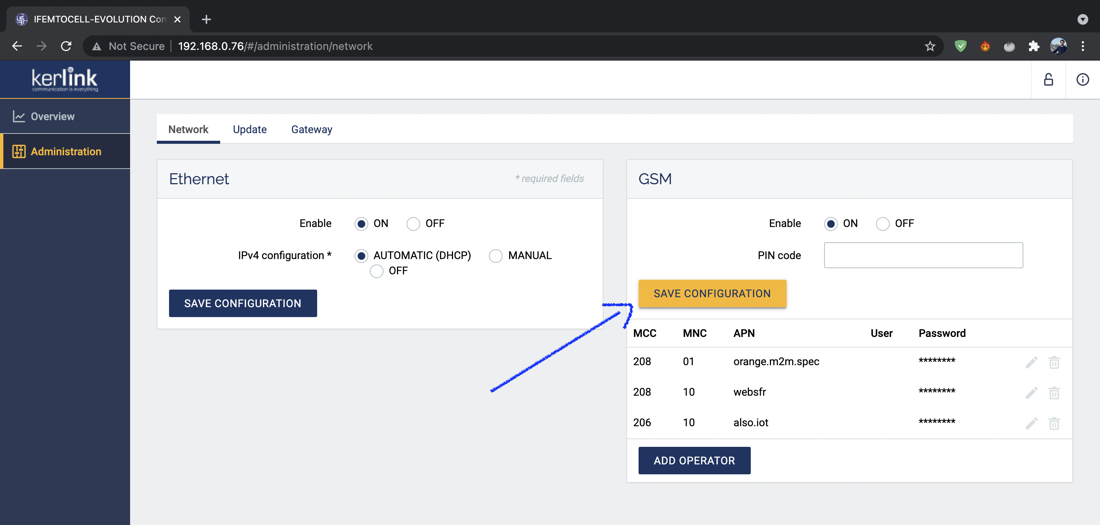Open Chrome three-dot menu

tap(1082, 46)
